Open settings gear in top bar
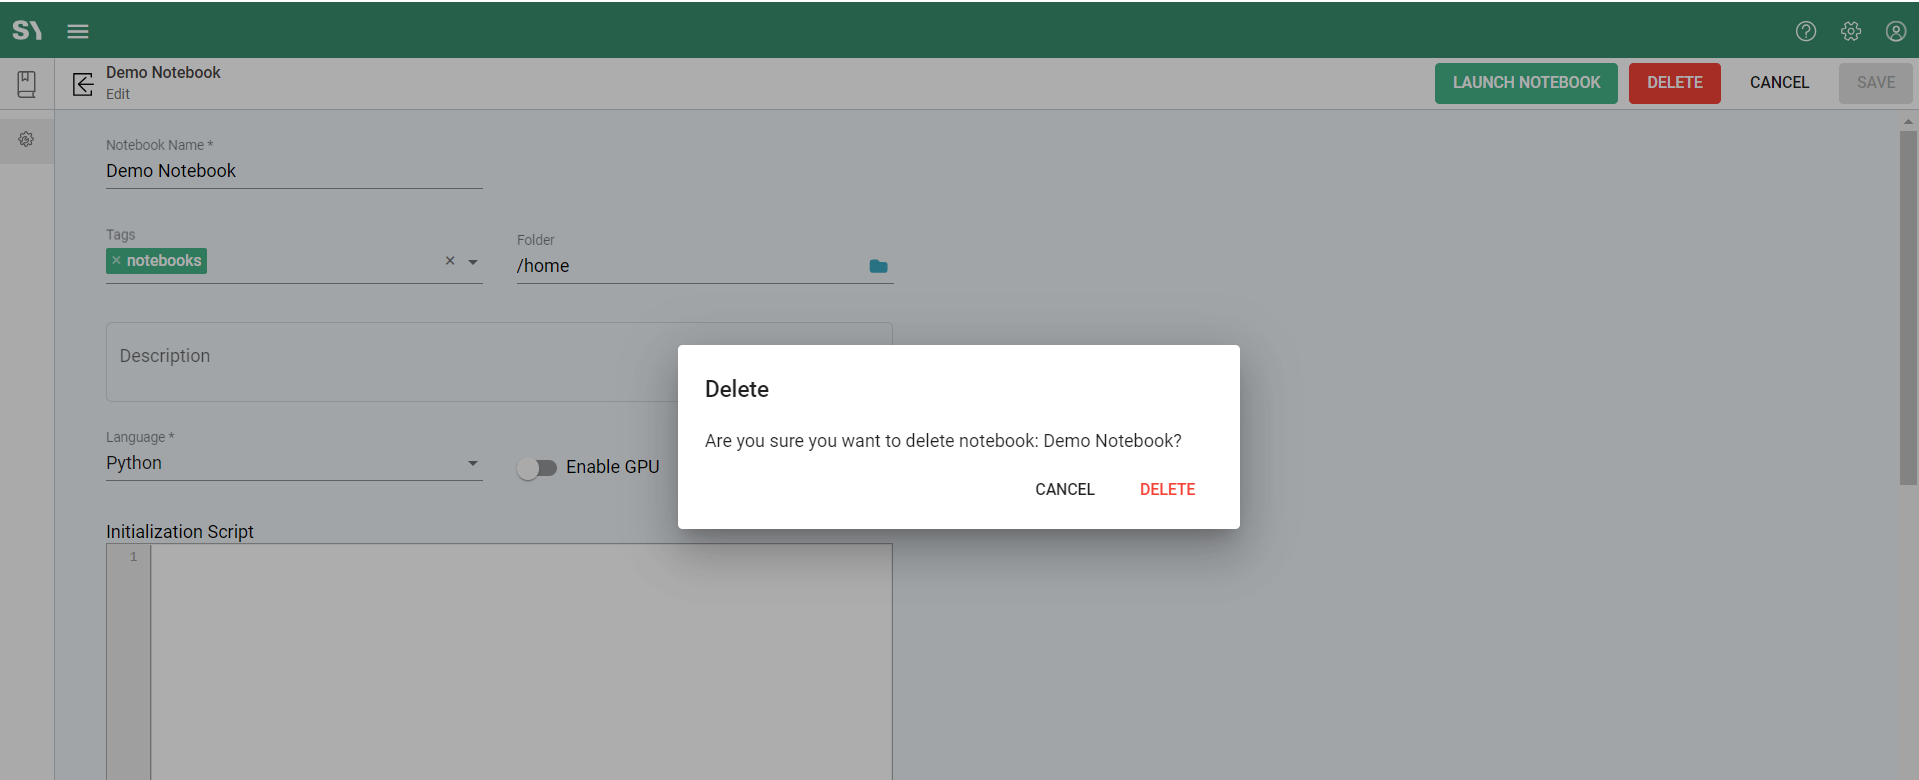Image resolution: width=1919 pixels, height=780 pixels. point(1850,31)
